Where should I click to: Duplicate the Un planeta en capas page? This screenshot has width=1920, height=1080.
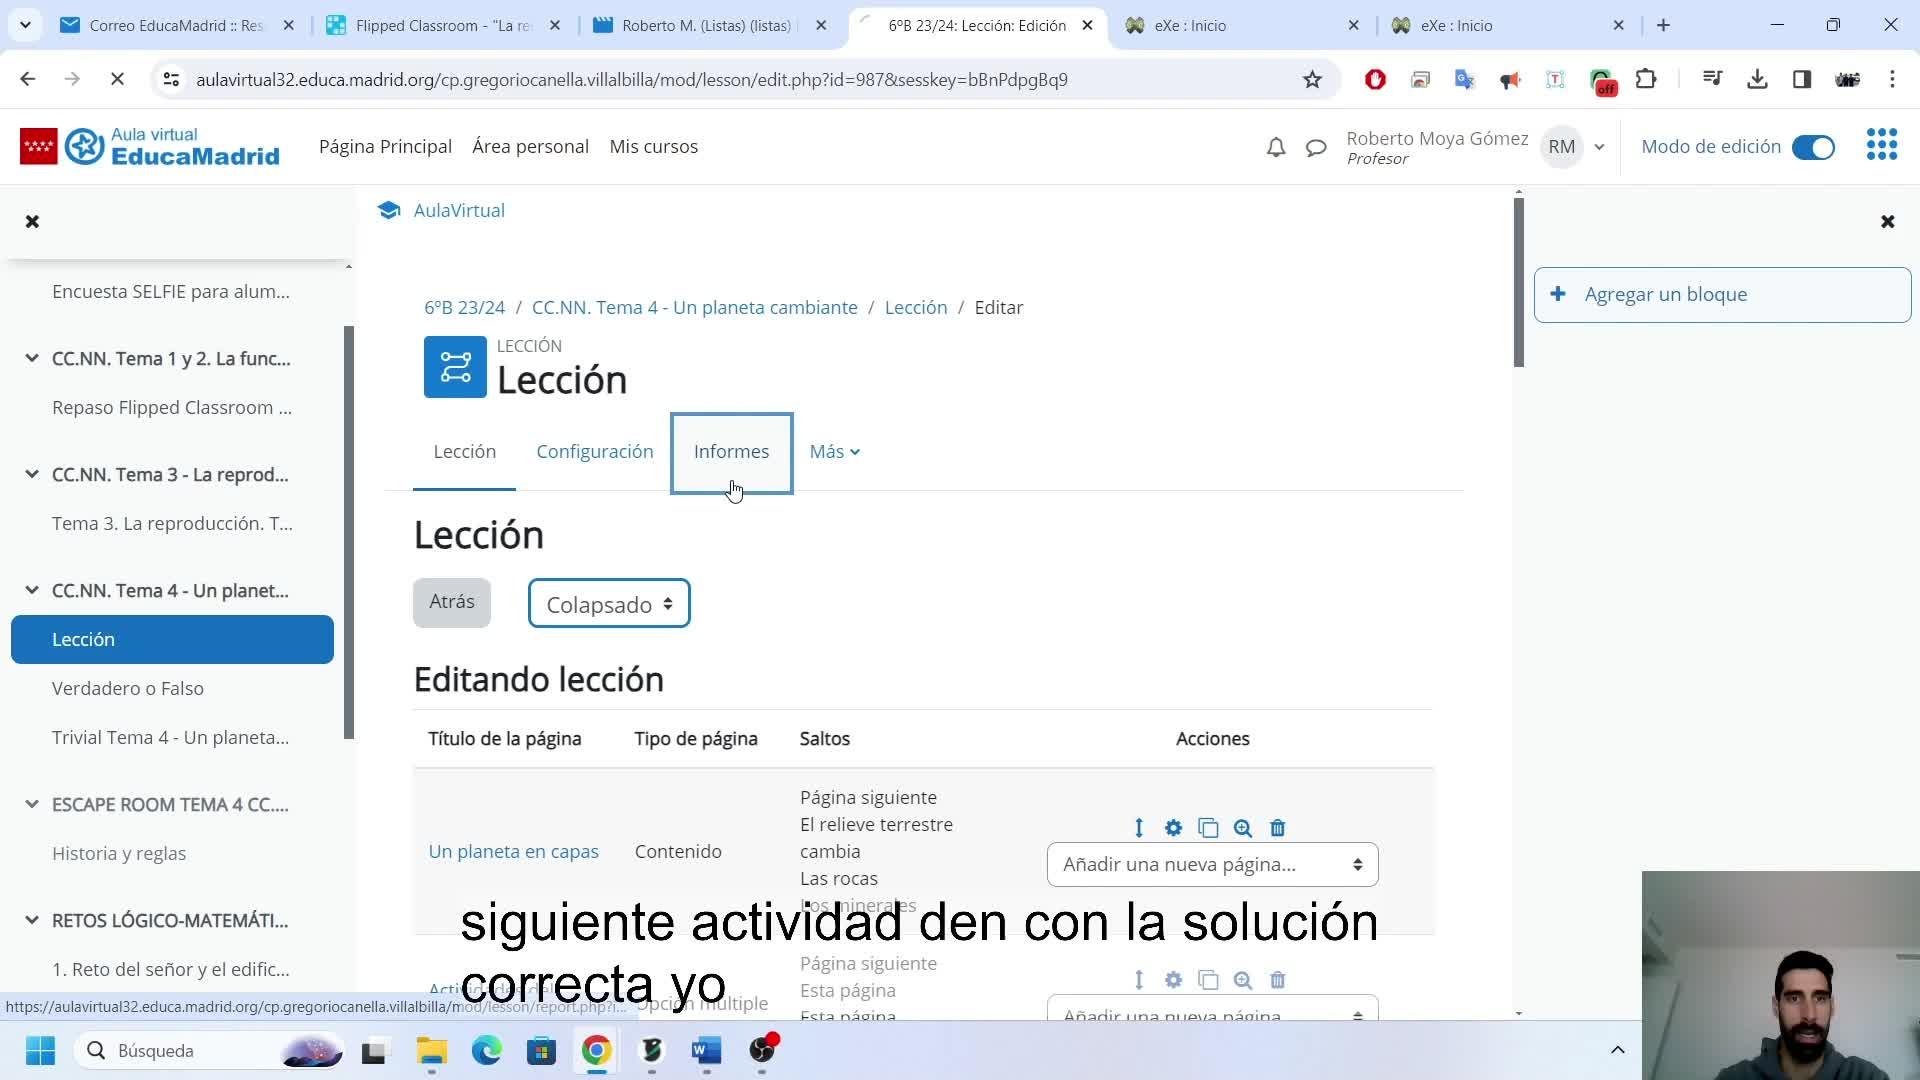(1208, 828)
